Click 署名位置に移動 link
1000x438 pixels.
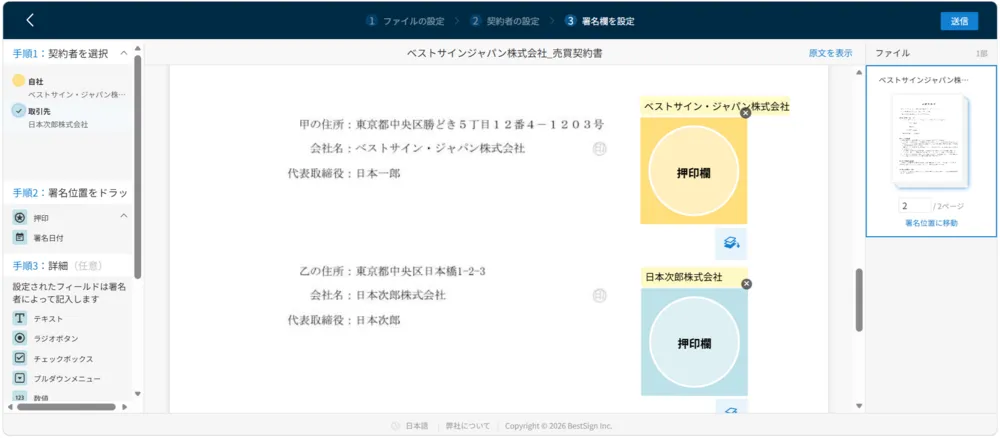tap(931, 223)
